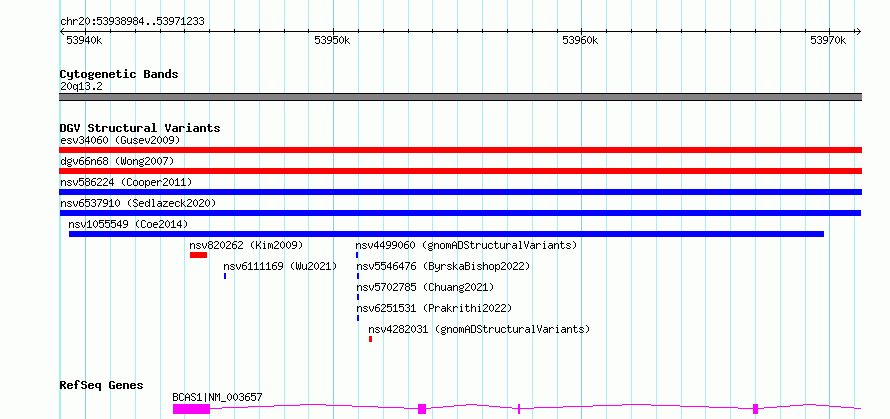Click the small blue nsv6111169 marker
This screenshot has width=890, height=419.
[225, 276]
